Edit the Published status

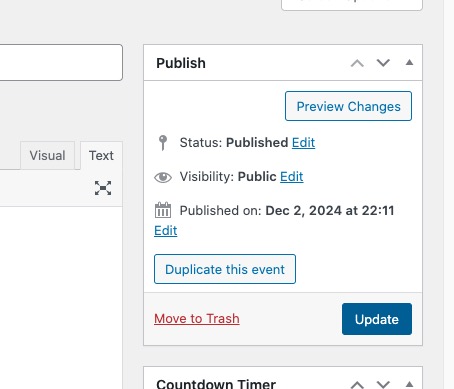[x=303, y=143]
